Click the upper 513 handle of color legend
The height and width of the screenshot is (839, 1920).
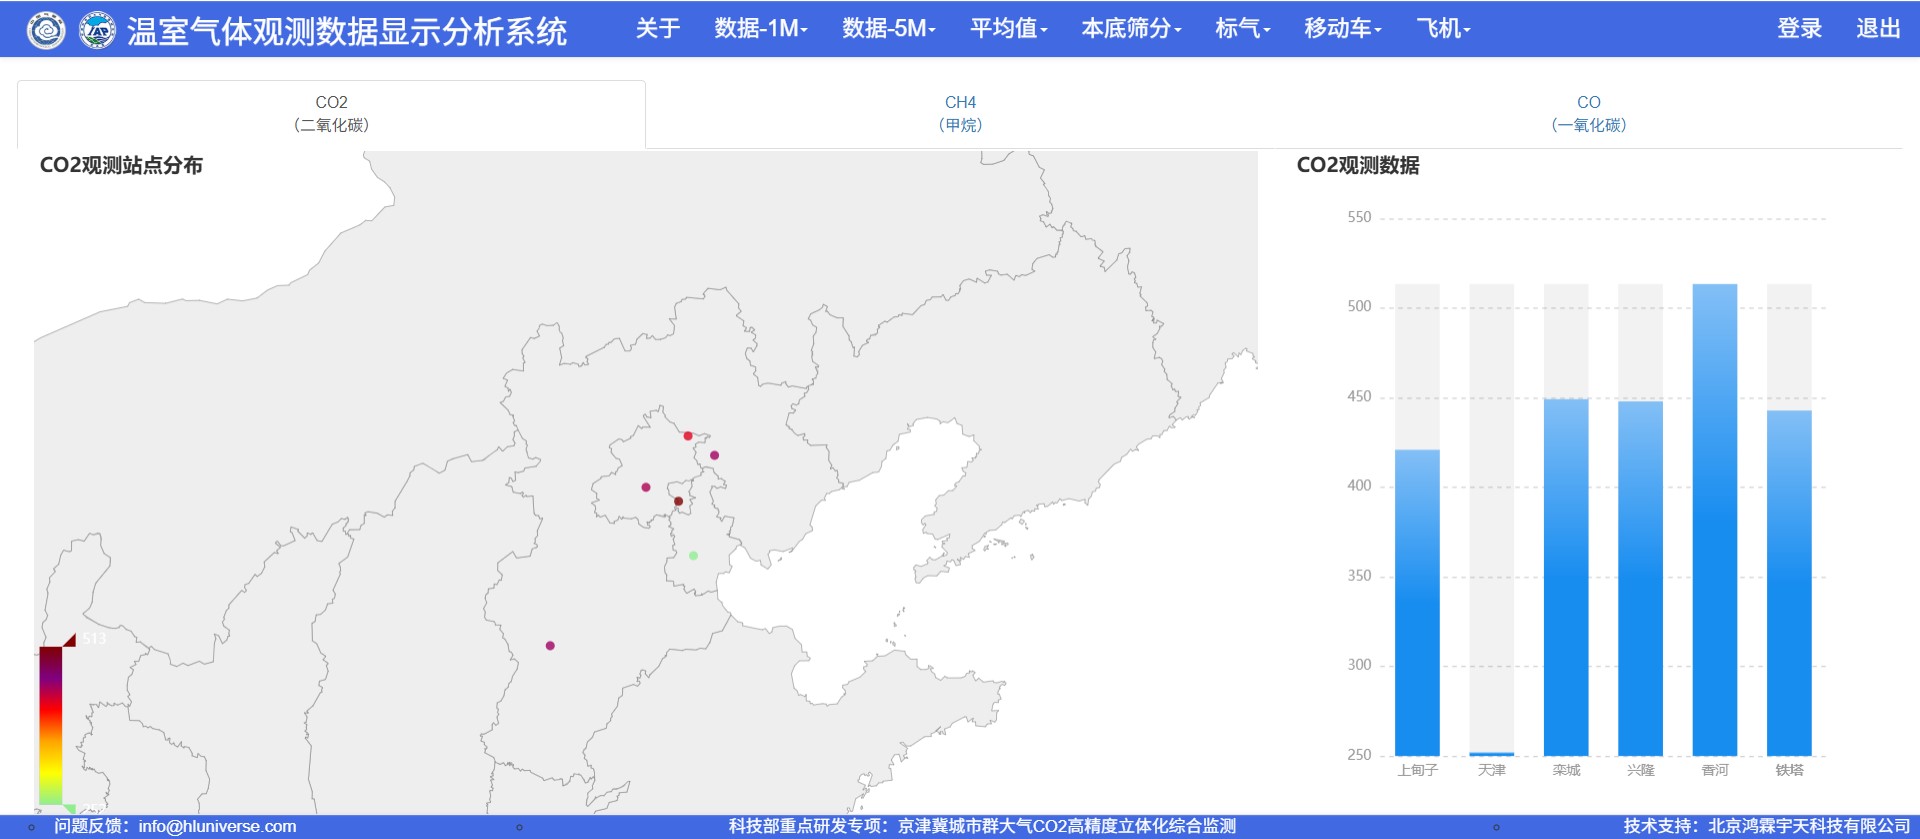click(x=70, y=640)
